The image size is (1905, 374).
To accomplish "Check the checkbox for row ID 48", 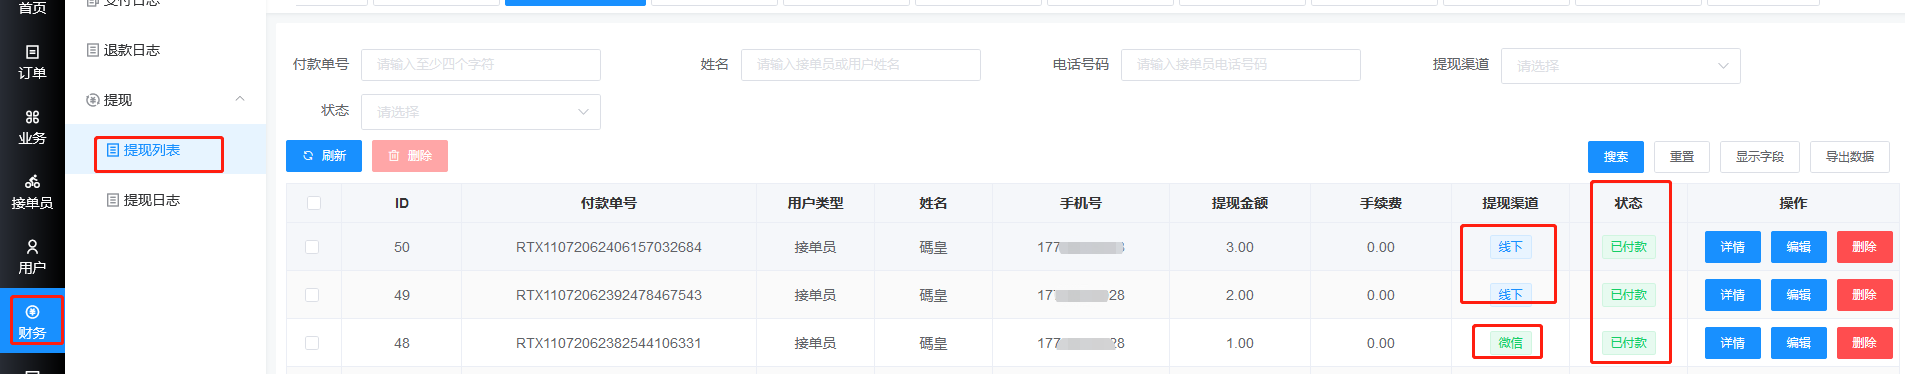I will (312, 343).
